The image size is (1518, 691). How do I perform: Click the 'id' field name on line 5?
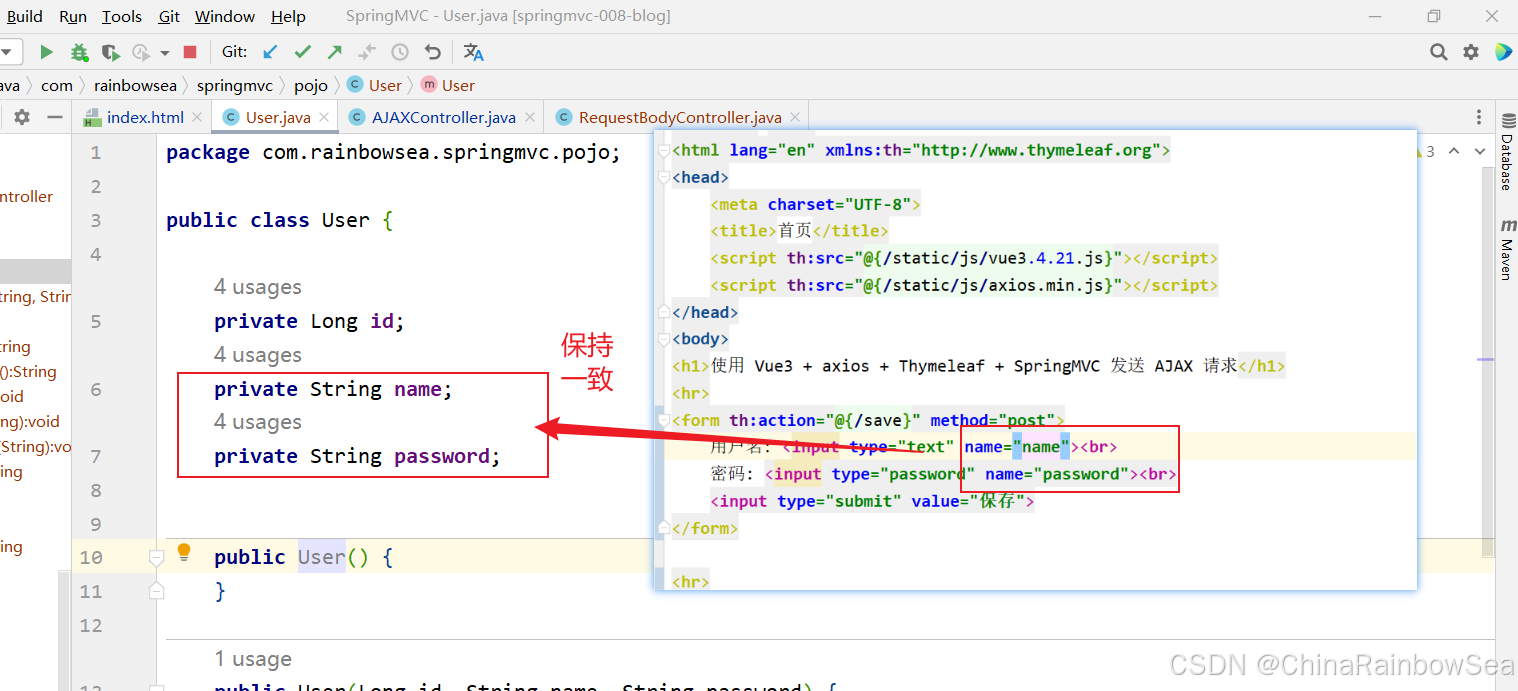(x=381, y=321)
